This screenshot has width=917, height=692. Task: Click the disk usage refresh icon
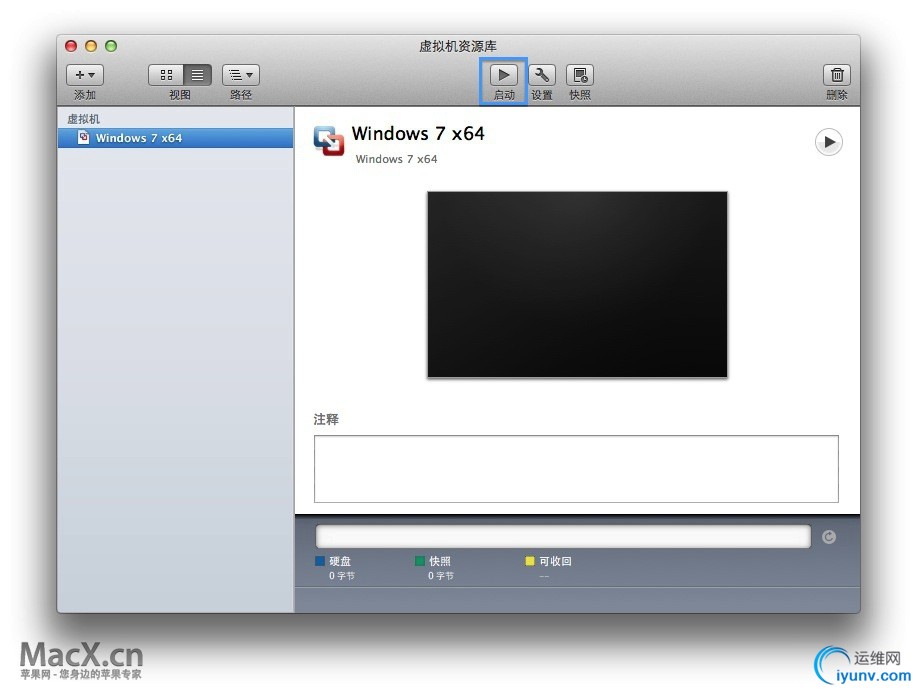(829, 537)
